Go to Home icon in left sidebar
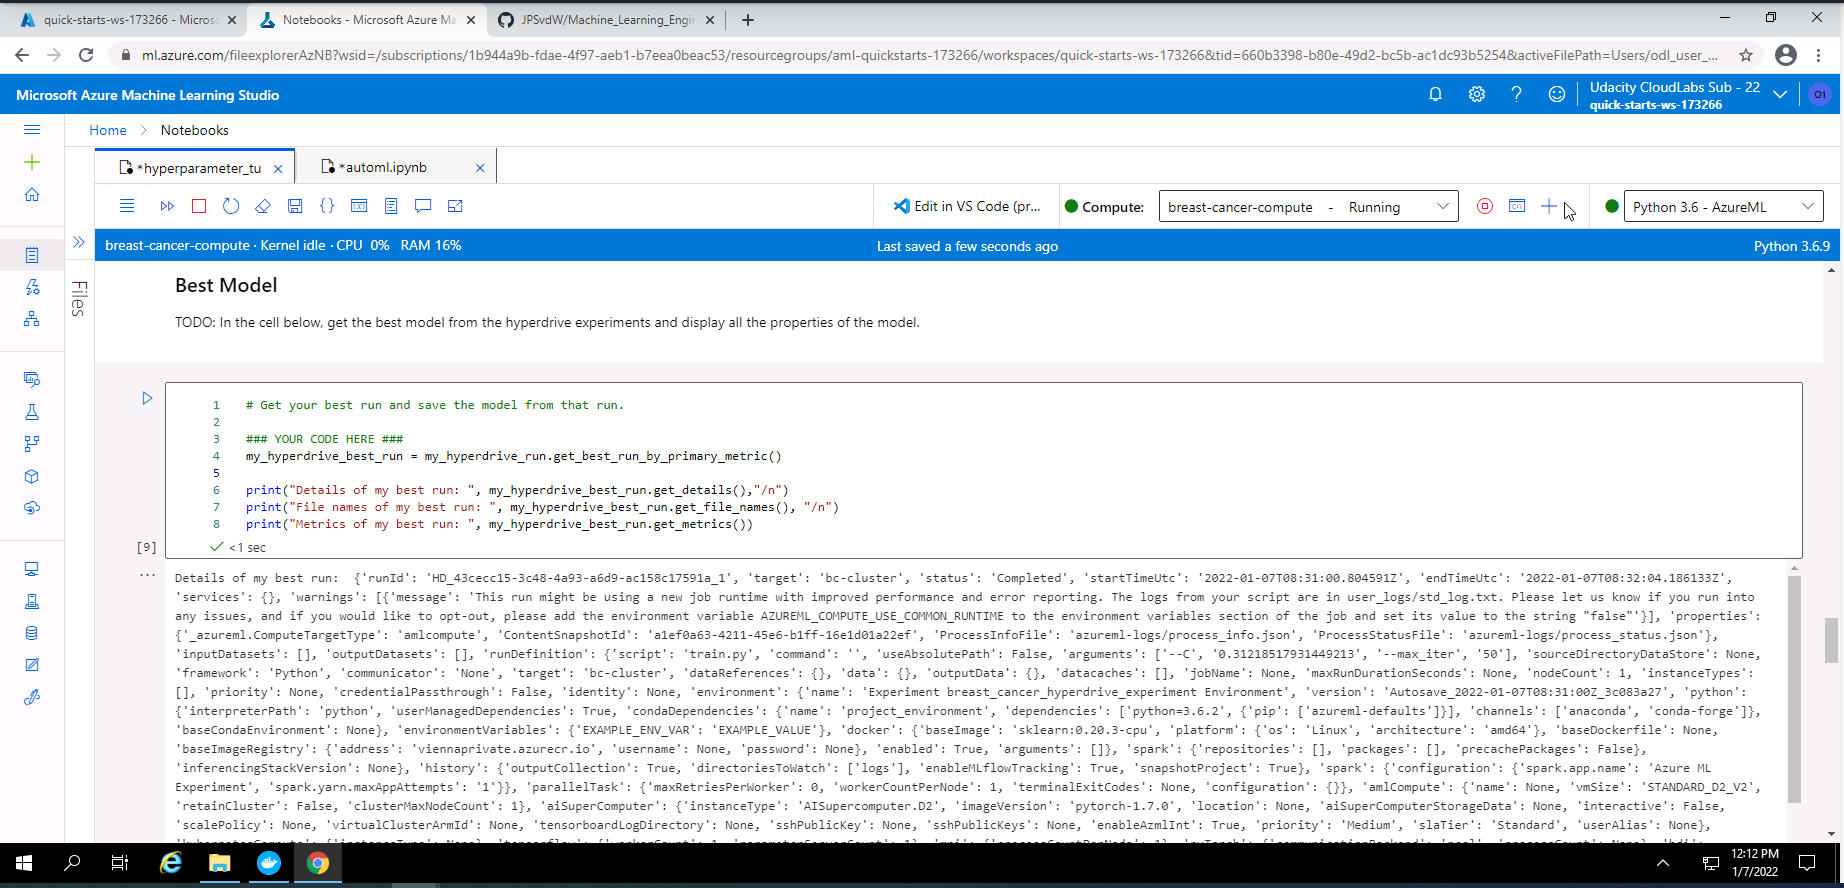The width and height of the screenshot is (1844, 888). pos(32,194)
